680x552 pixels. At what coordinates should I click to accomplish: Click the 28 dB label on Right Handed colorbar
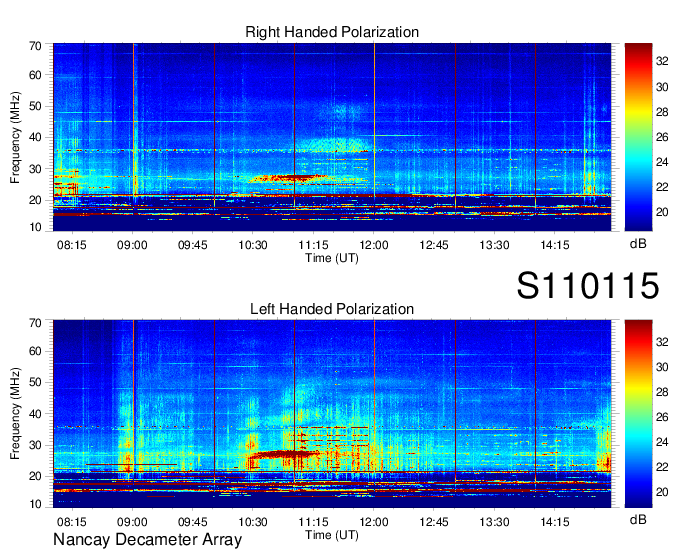point(662,112)
